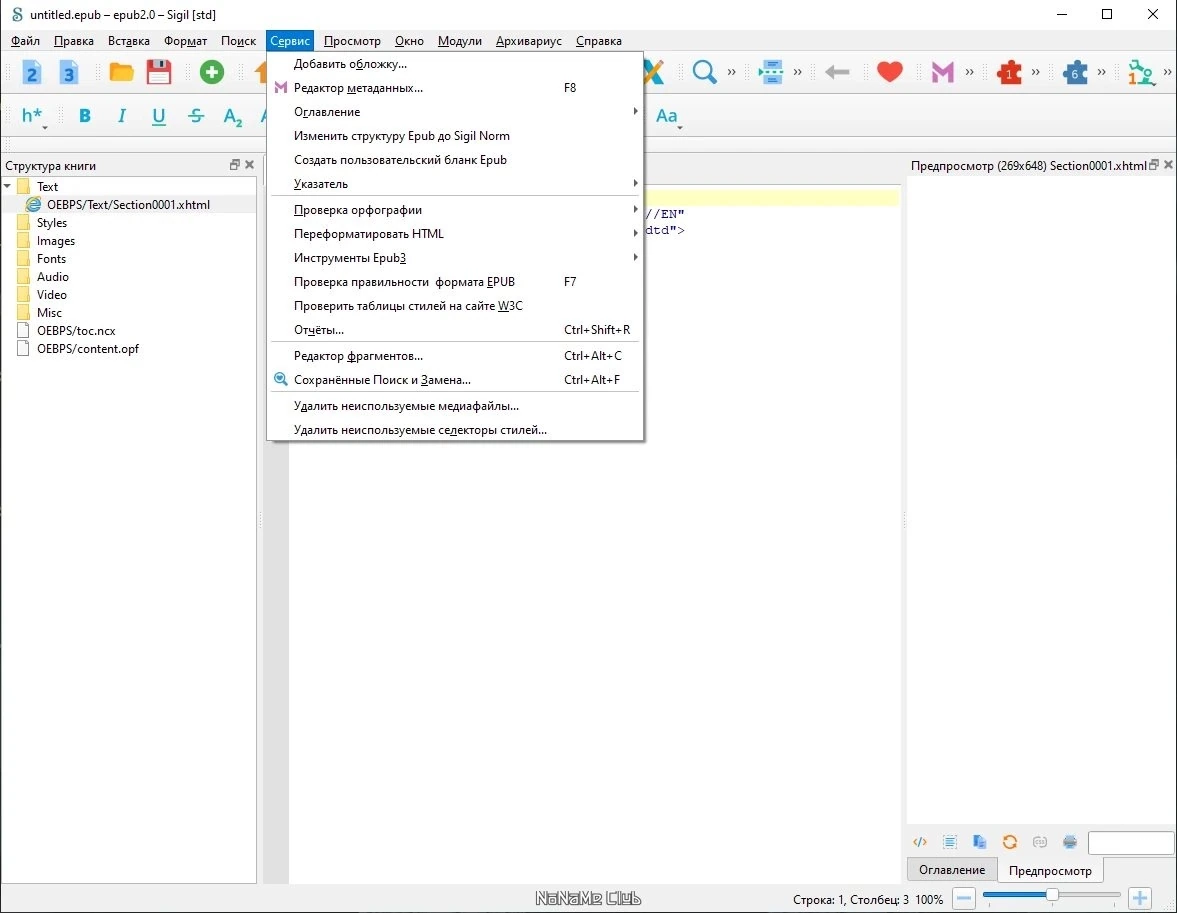The width and height of the screenshot is (1177, 913).
Task: Toggle Italic formatting
Action: pos(122,116)
